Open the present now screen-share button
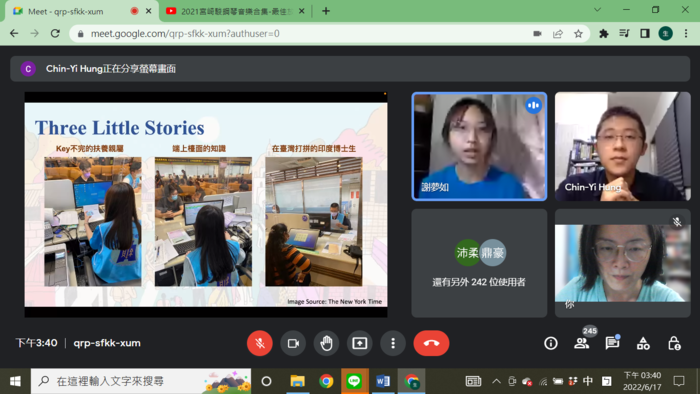This screenshot has height=394, width=700. click(x=359, y=343)
